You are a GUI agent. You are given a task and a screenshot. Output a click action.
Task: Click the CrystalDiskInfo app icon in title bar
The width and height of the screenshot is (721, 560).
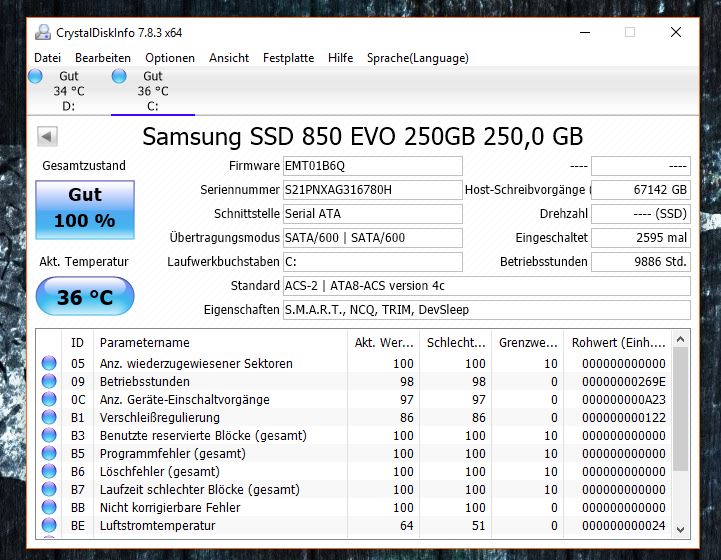(x=43, y=32)
